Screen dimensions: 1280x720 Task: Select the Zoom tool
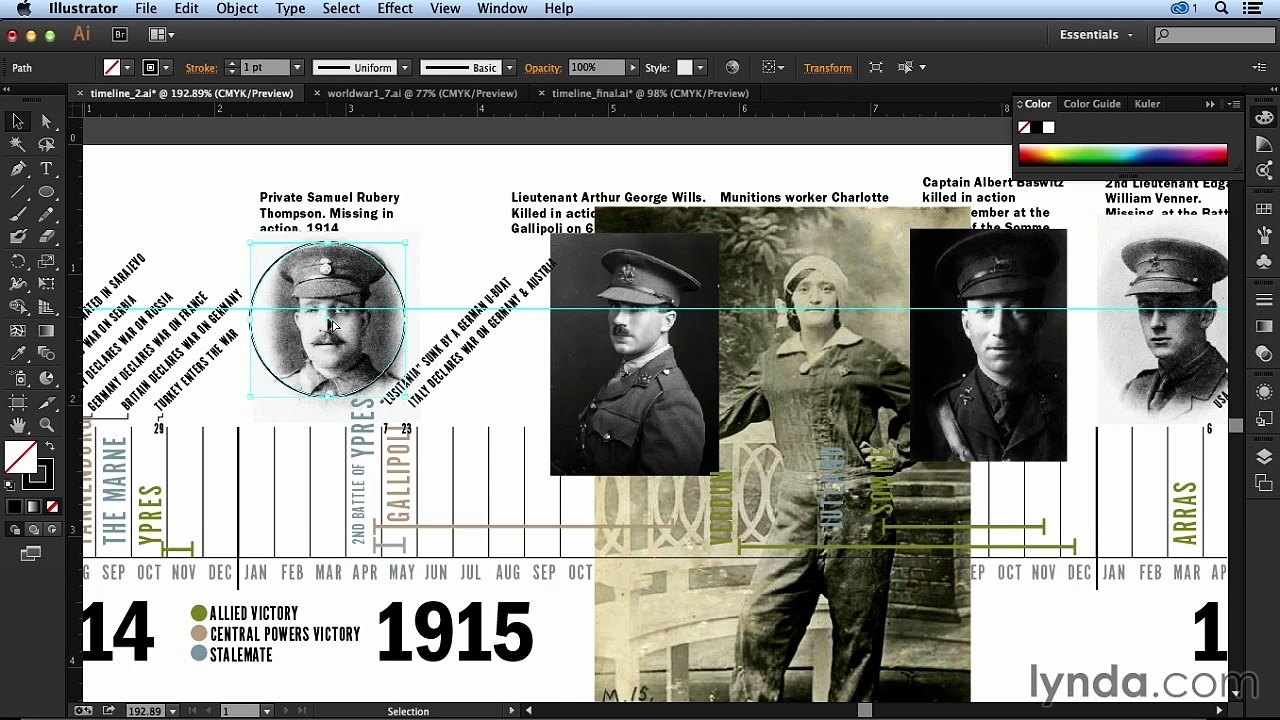point(46,425)
